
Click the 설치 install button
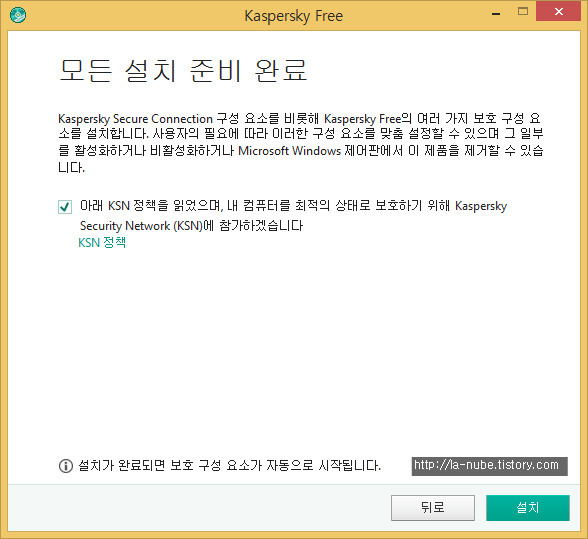point(528,507)
